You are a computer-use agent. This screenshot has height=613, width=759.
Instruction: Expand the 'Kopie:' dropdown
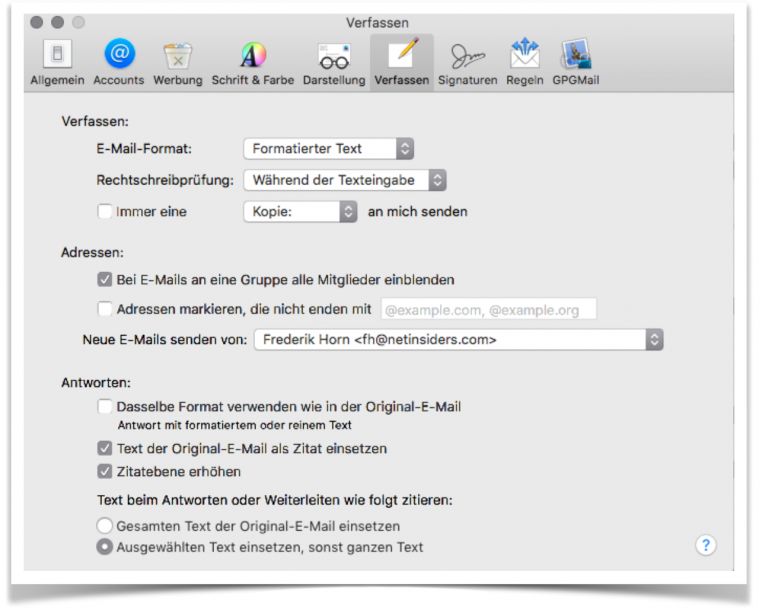coord(300,211)
